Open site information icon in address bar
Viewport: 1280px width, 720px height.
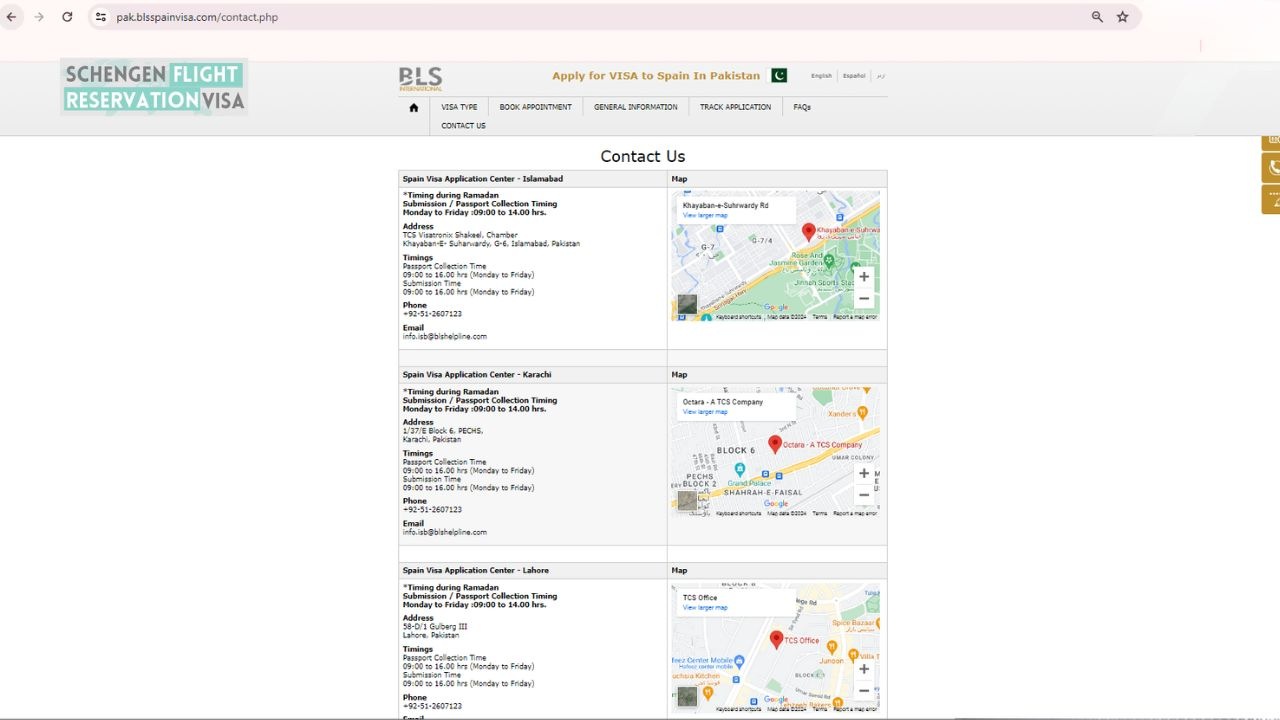[100, 17]
